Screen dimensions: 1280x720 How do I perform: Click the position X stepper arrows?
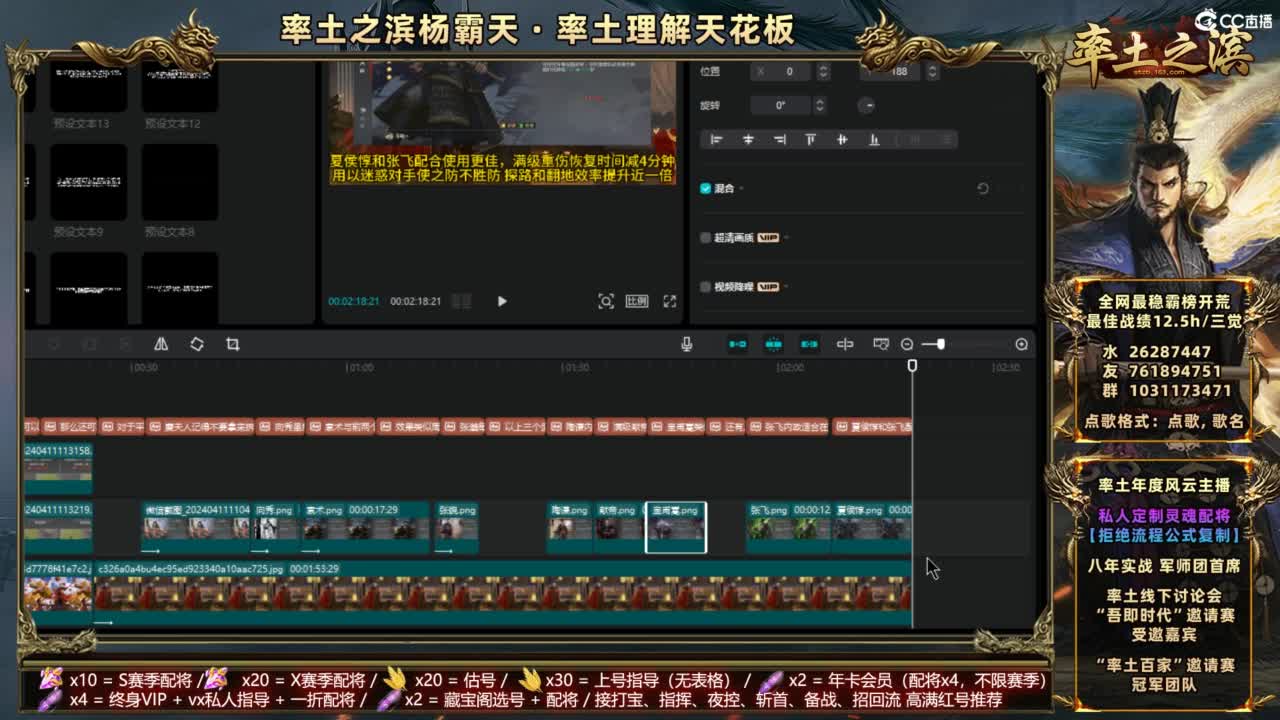click(x=823, y=72)
